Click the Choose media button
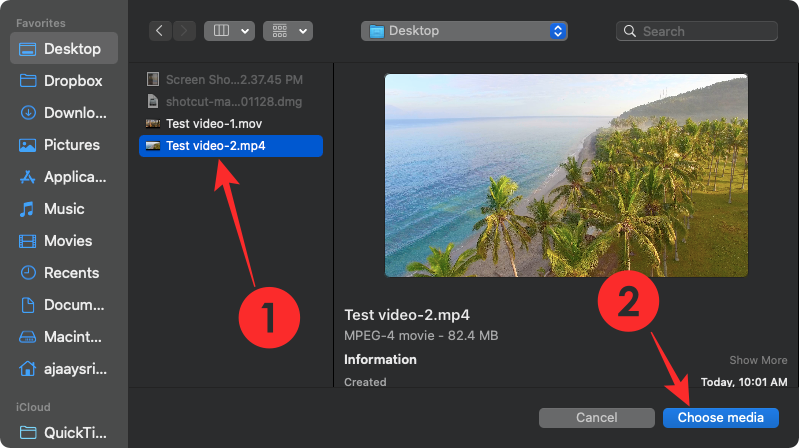799x448 pixels. click(x=720, y=417)
